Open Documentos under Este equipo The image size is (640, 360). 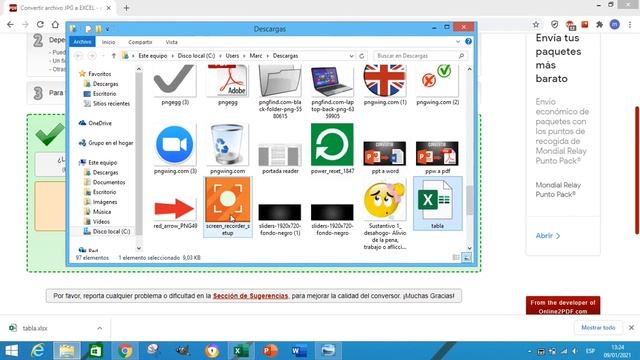coord(109,182)
